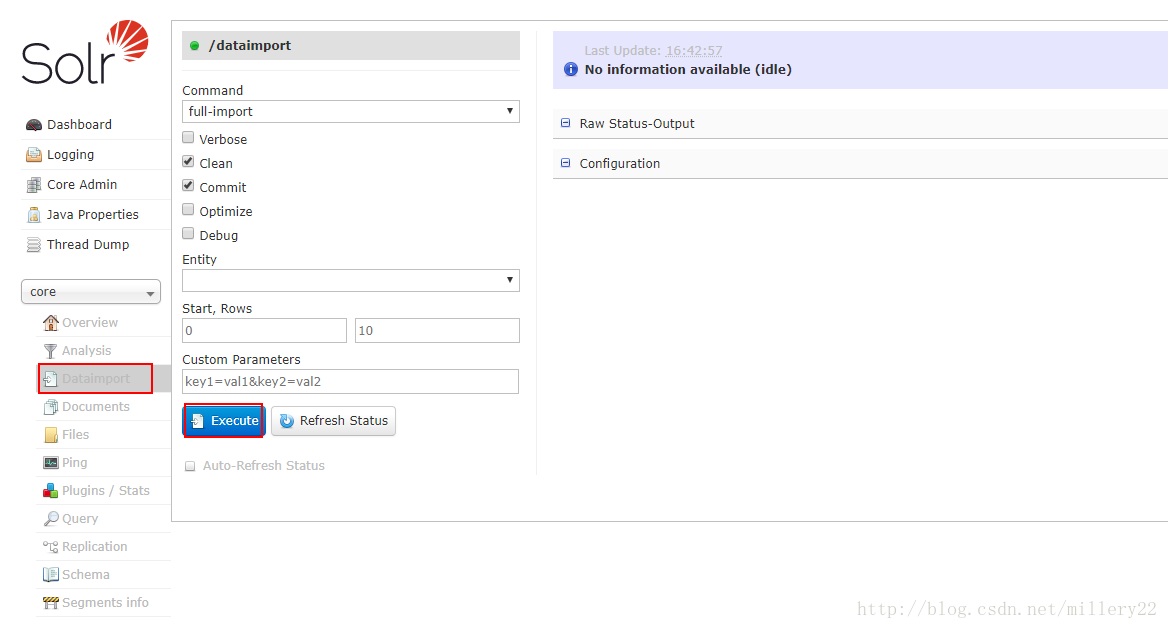Open the Entity dropdown
Viewport: 1168px width, 629px height.
coord(351,280)
